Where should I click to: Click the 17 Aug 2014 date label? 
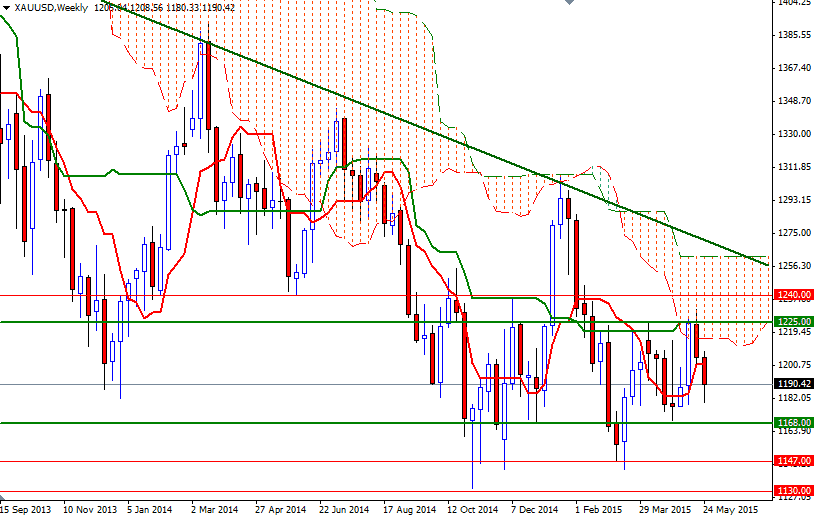(409, 509)
